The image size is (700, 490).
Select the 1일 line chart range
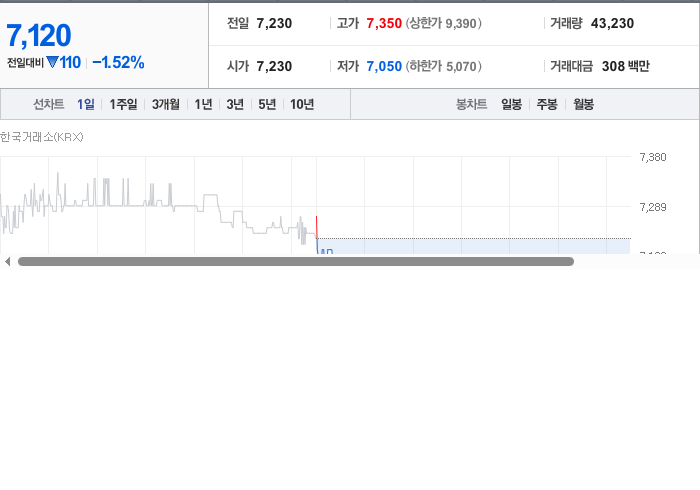pos(86,104)
